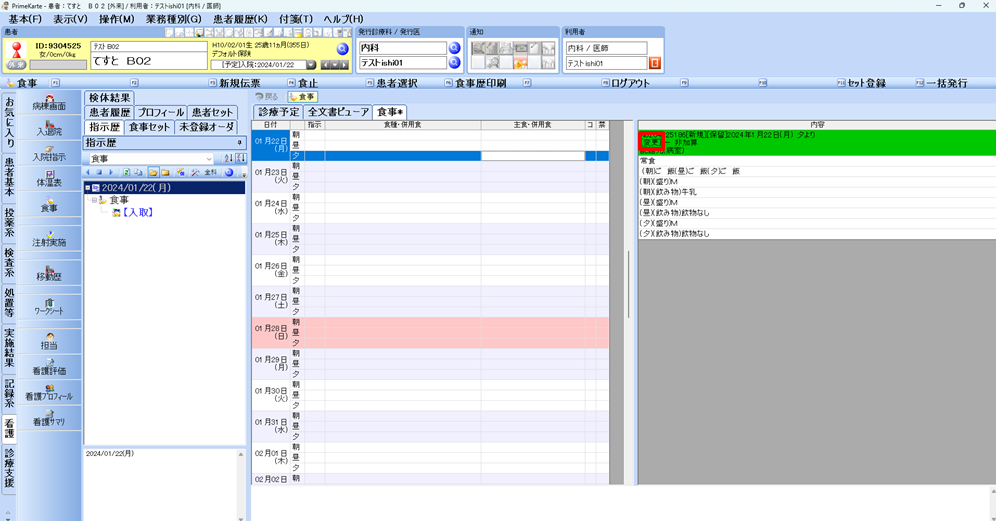The height and width of the screenshot is (521, 997).
Task: Select the (朝)(飲み物)牛乳 content row
Action: pos(816,191)
